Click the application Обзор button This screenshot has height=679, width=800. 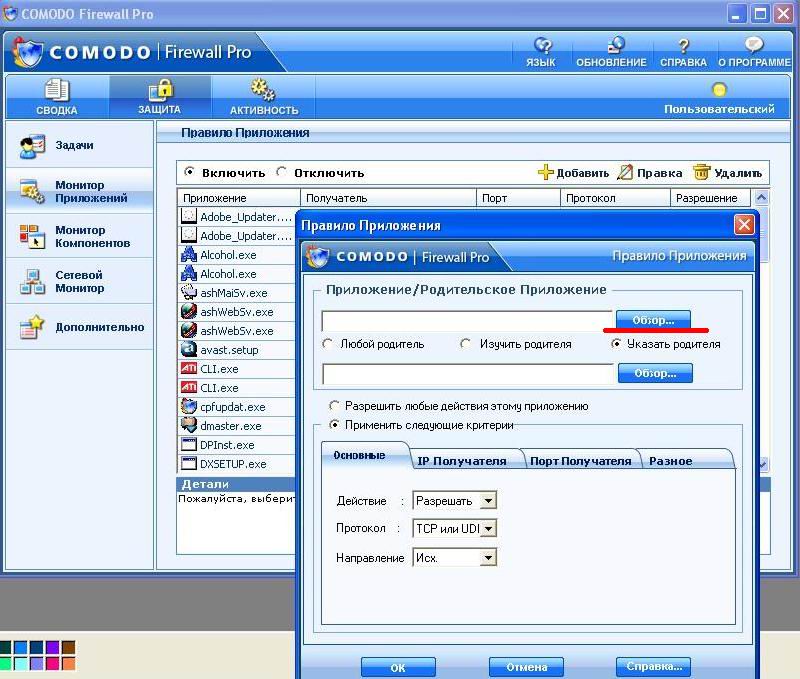pos(654,320)
